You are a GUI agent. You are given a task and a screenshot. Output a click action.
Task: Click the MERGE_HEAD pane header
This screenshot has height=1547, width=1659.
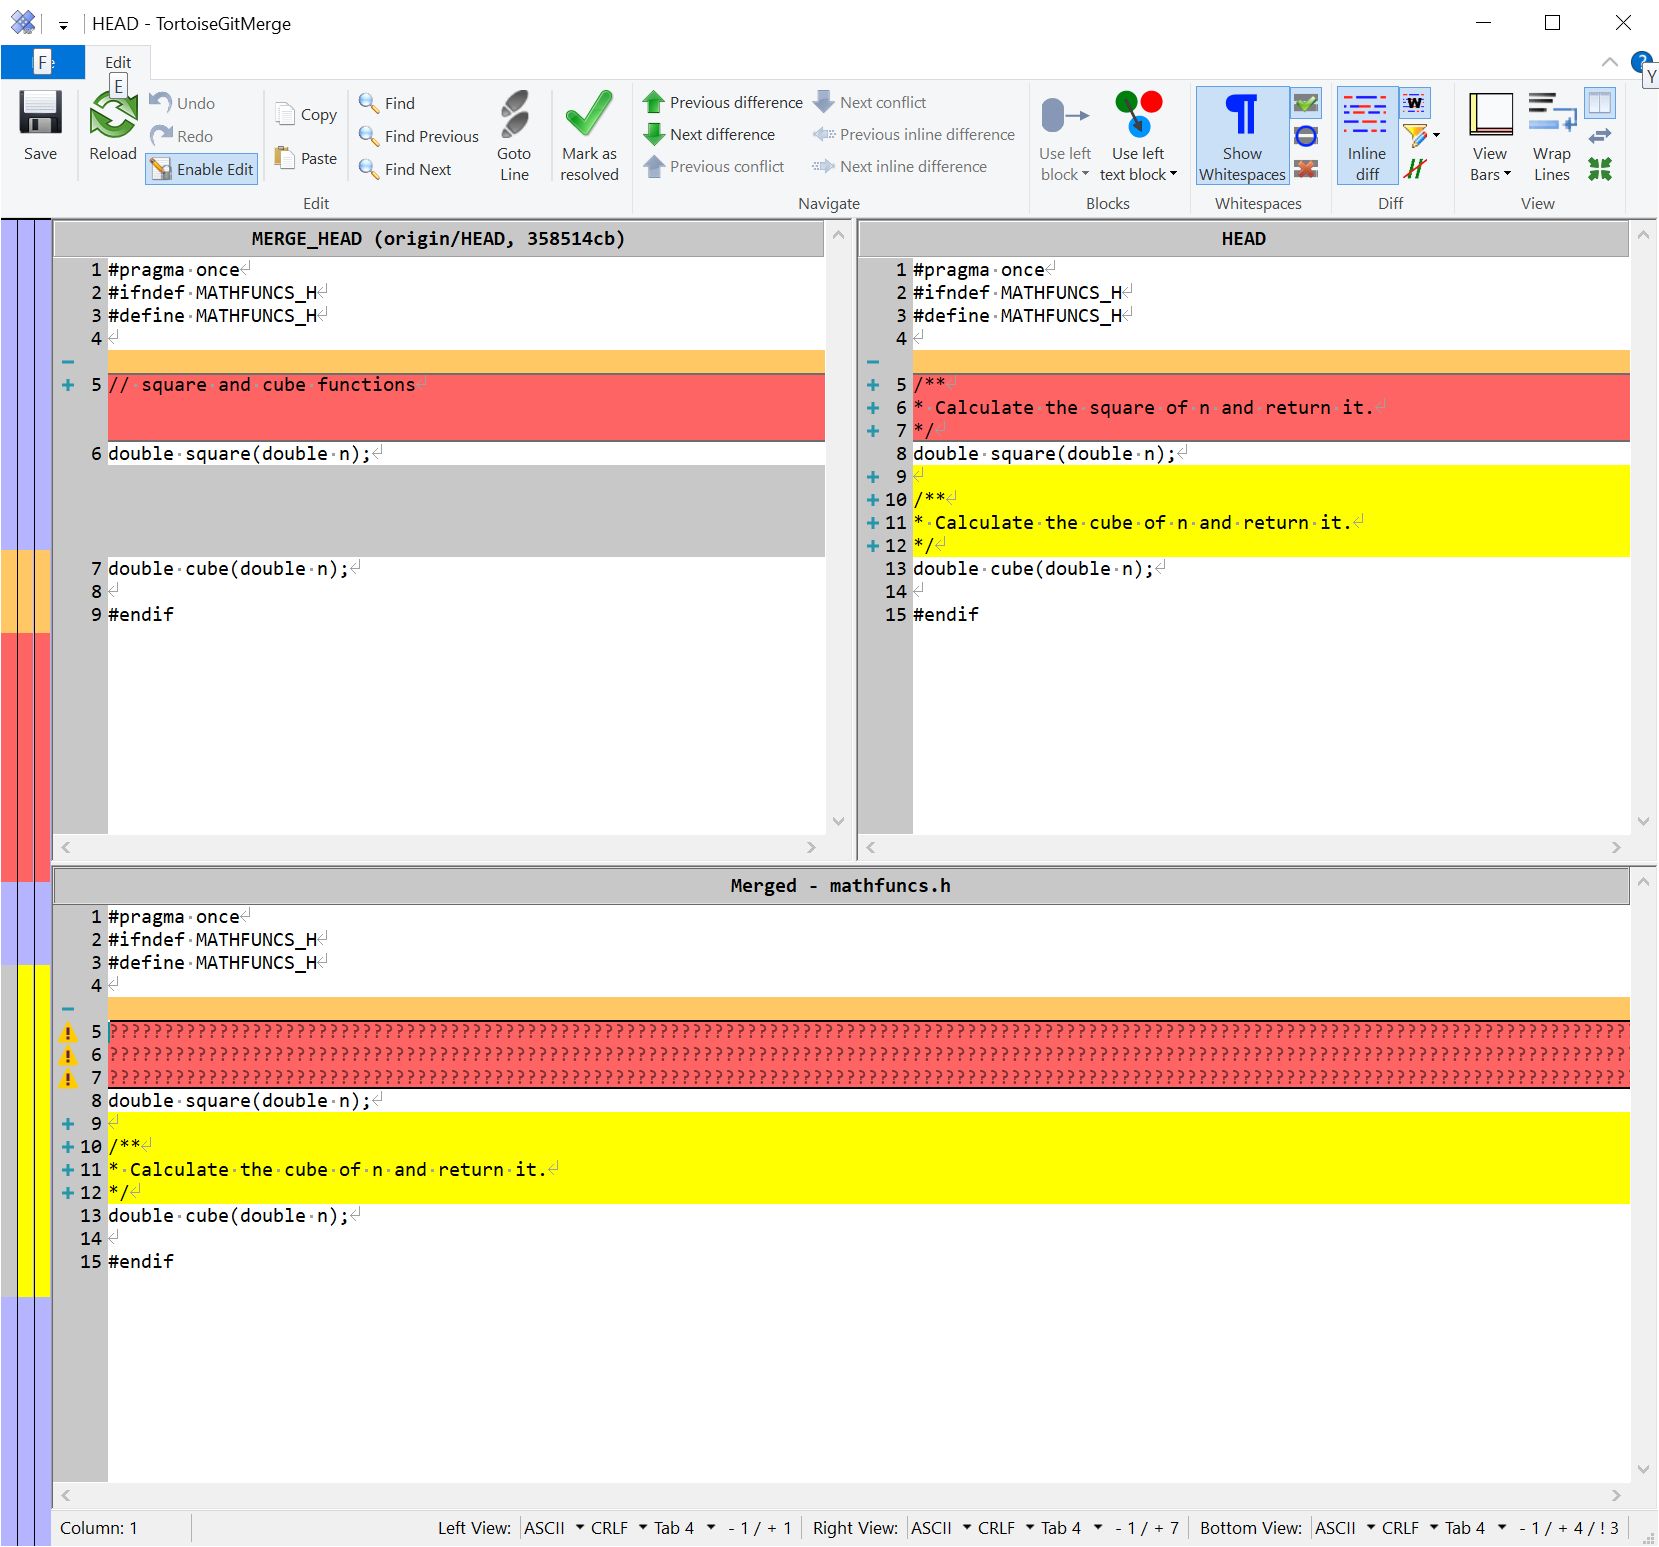click(438, 238)
